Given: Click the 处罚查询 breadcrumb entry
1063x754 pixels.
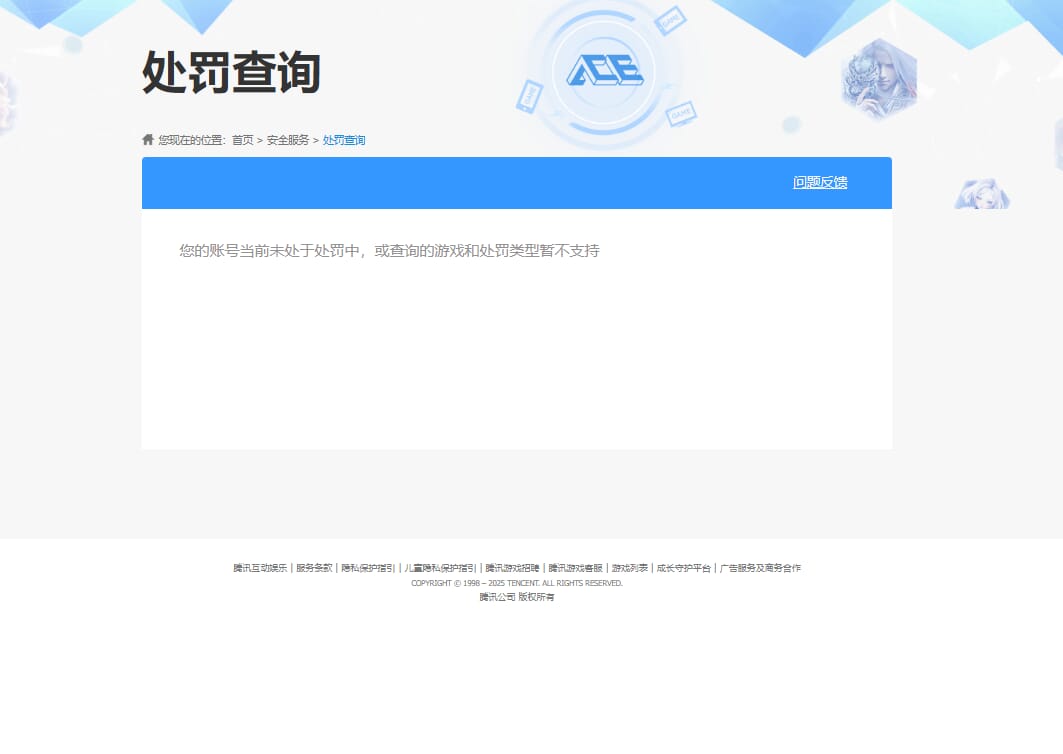Looking at the screenshot, I should click(x=343, y=140).
